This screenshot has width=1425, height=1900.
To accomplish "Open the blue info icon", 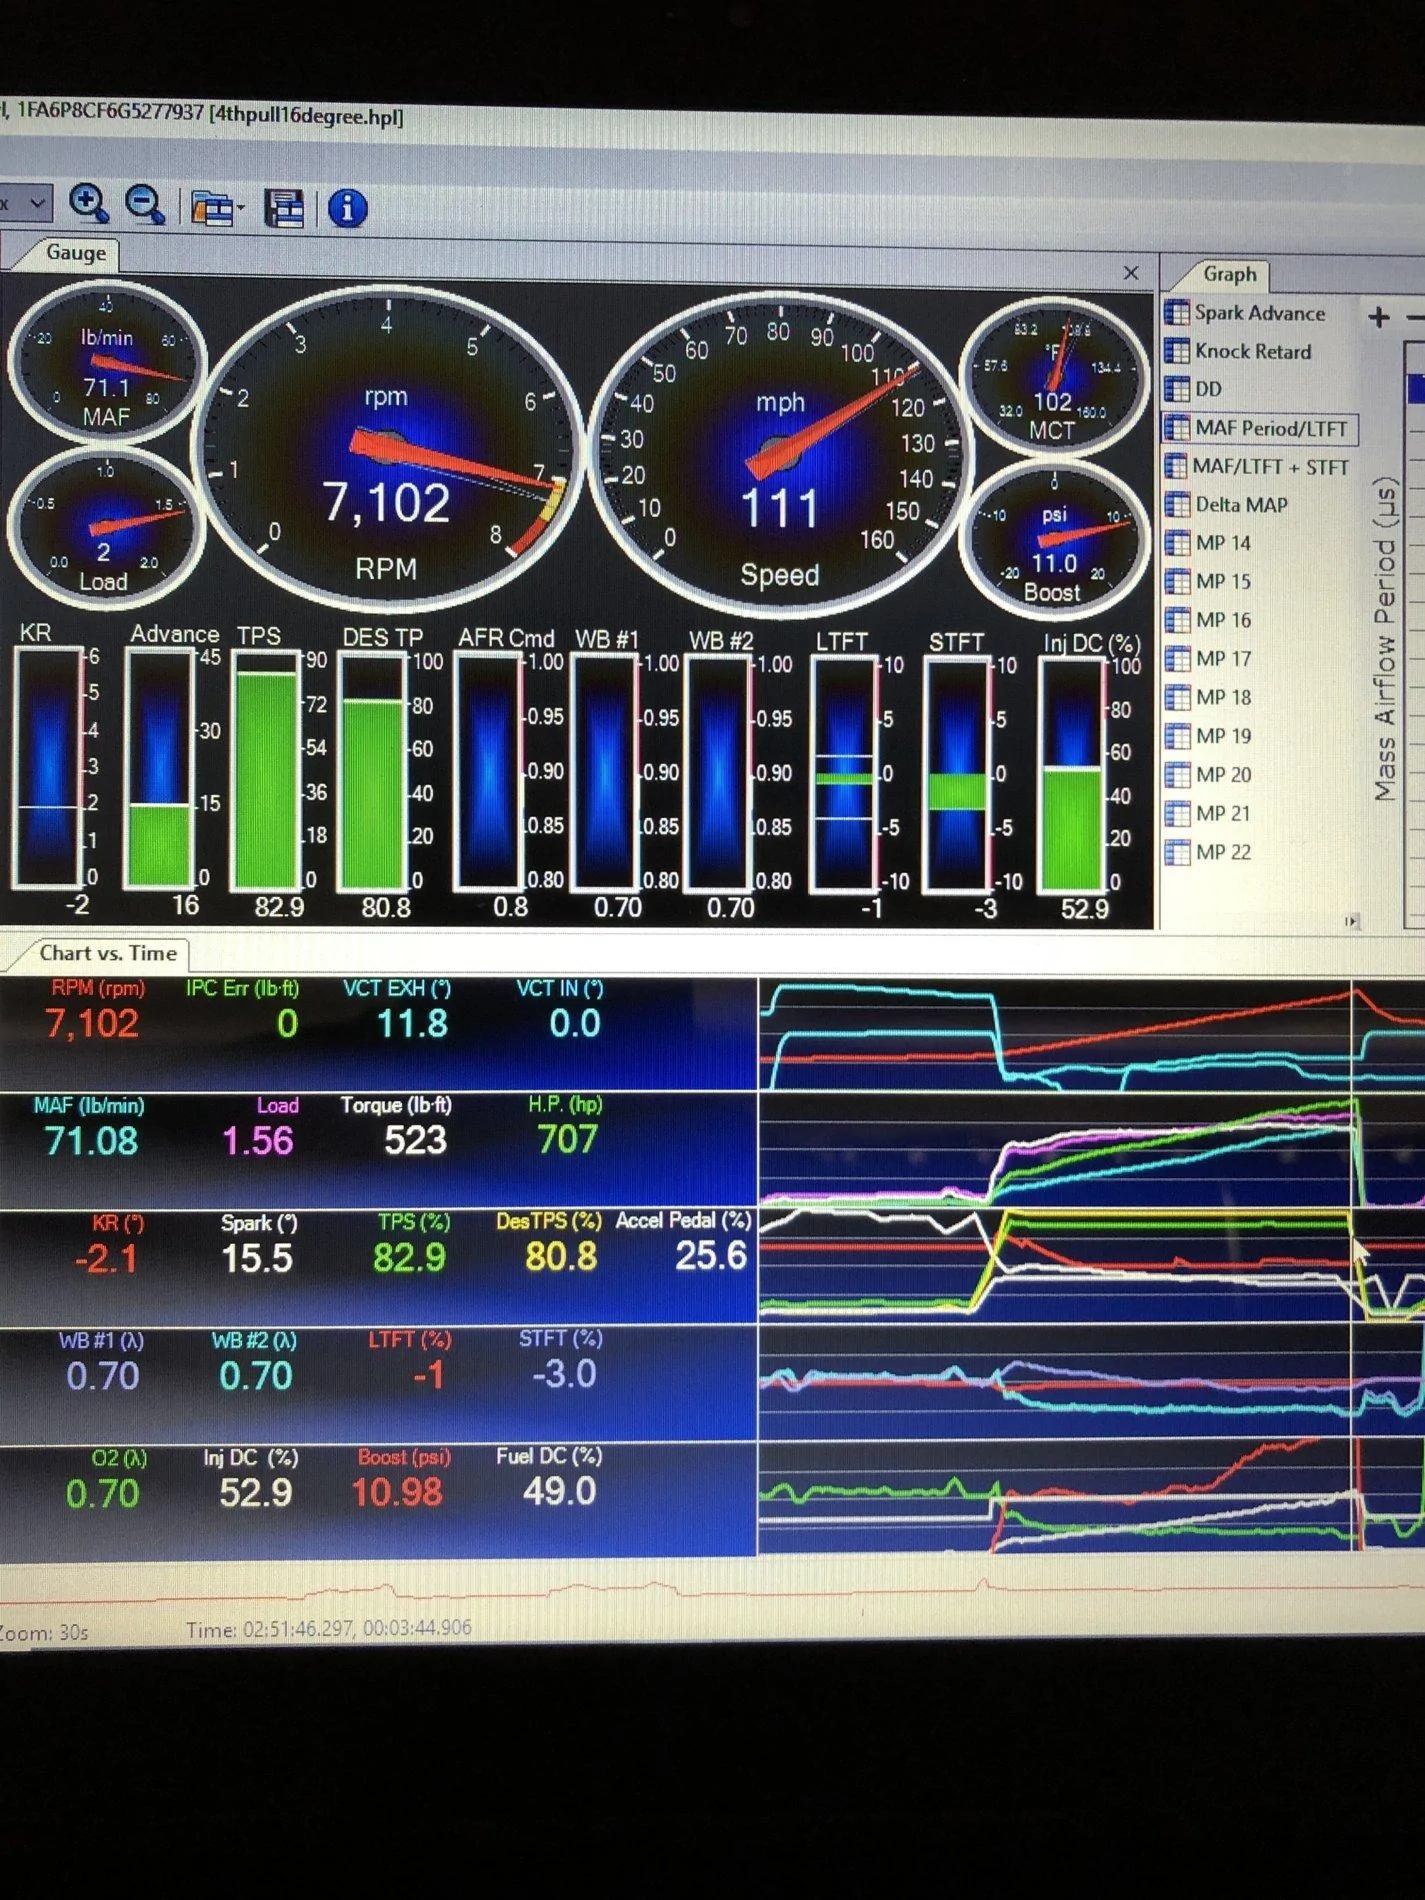I will [347, 209].
